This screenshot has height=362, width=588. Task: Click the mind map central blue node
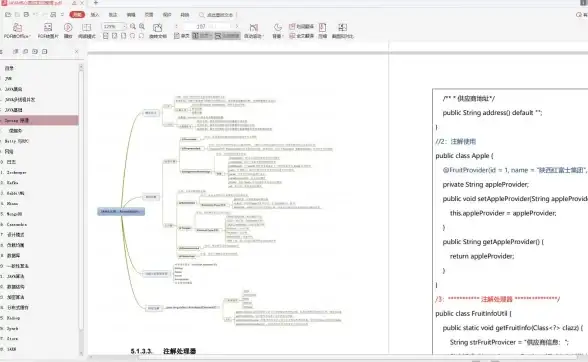pos(121,212)
